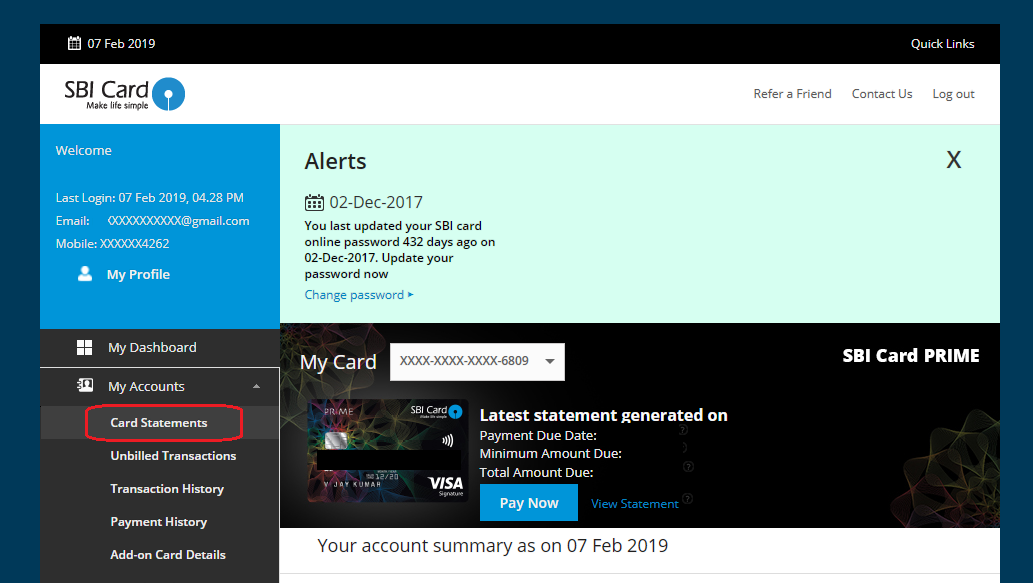The height and width of the screenshot is (583, 1033).
Task: Click the SBI Card logo
Action: point(125,94)
